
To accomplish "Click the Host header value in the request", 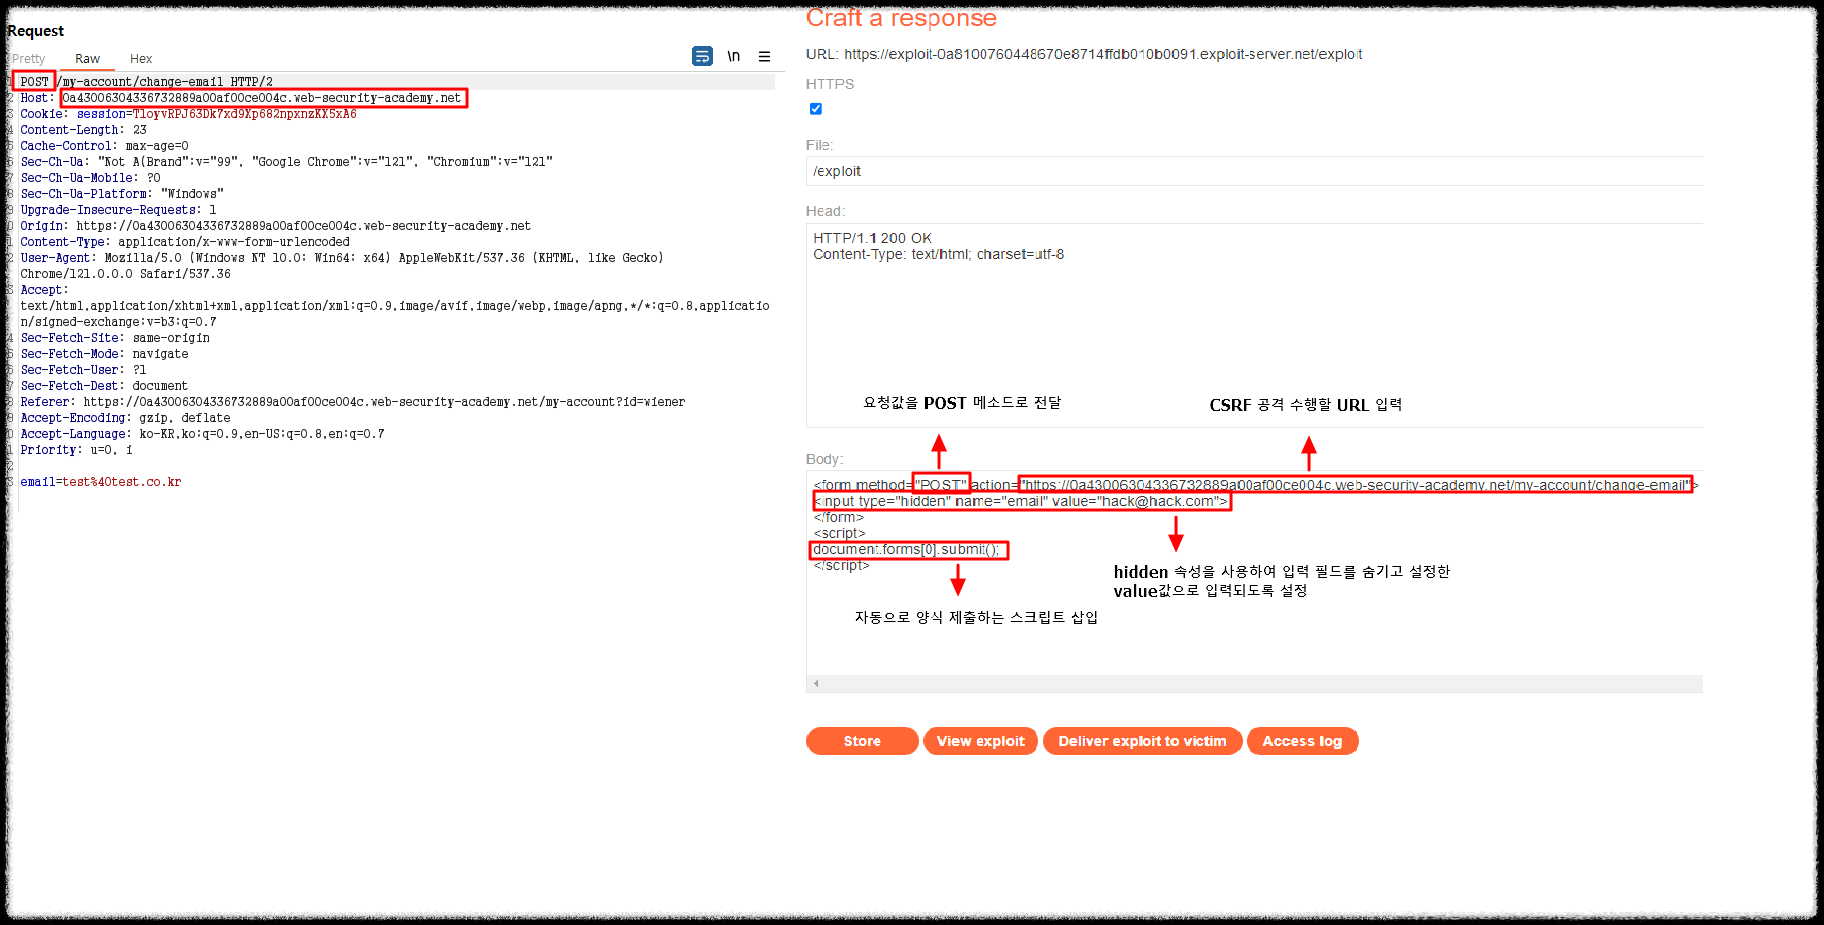I will (262, 98).
